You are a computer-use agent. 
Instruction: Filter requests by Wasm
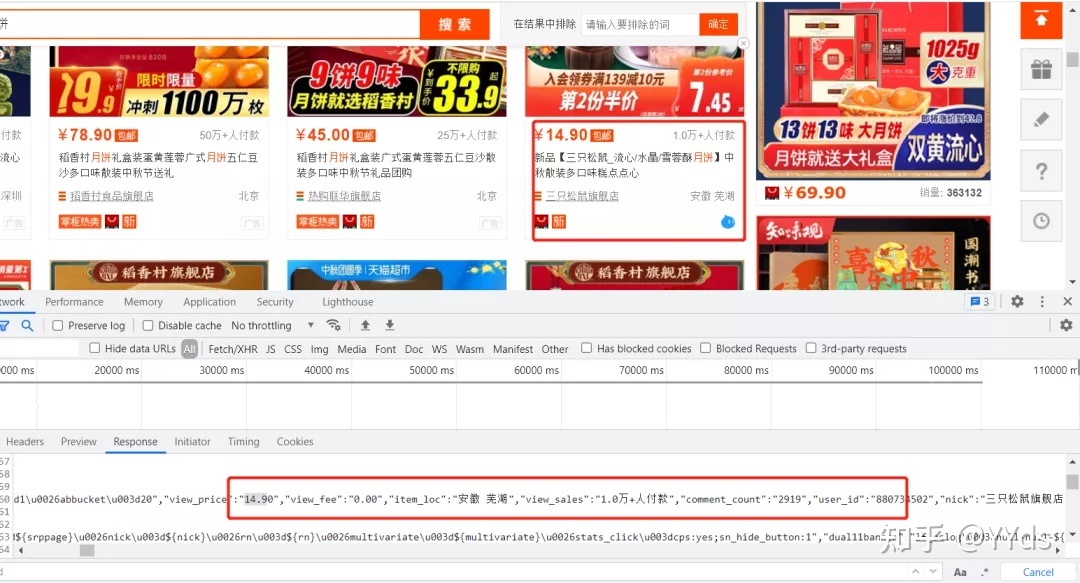coord(470,349)
